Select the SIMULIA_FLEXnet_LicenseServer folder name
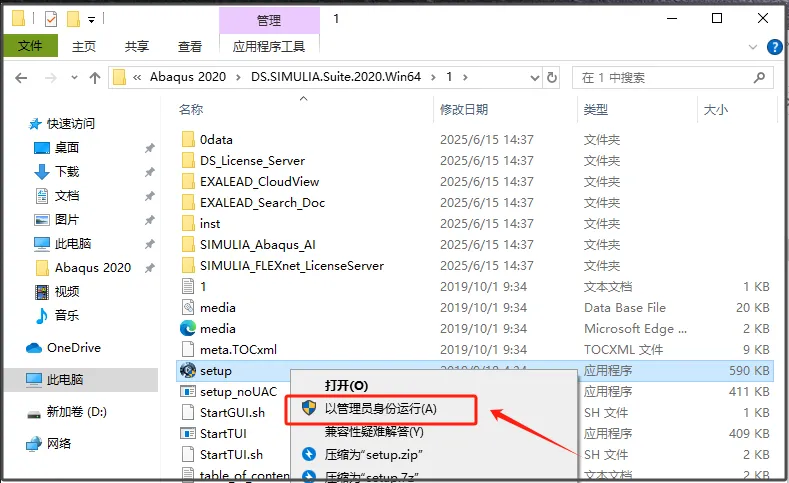 [292, 266]
